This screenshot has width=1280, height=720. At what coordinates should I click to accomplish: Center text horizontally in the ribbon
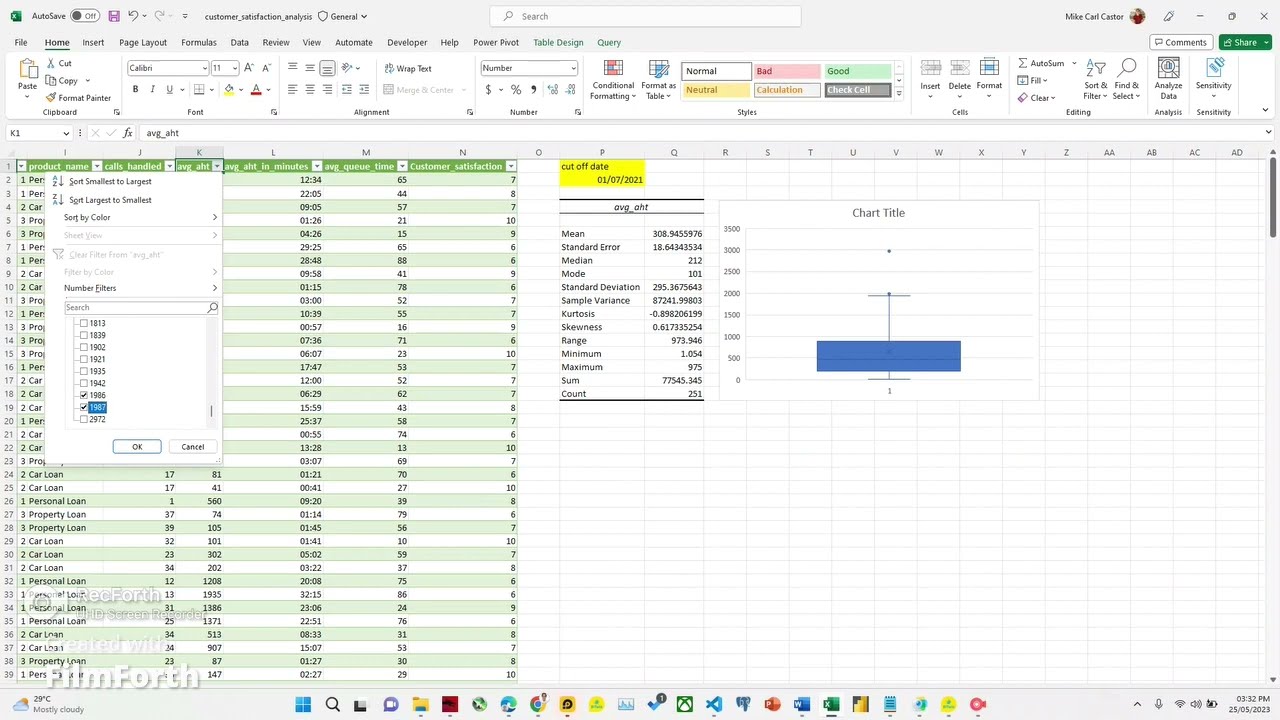click(x=310, y=90)
